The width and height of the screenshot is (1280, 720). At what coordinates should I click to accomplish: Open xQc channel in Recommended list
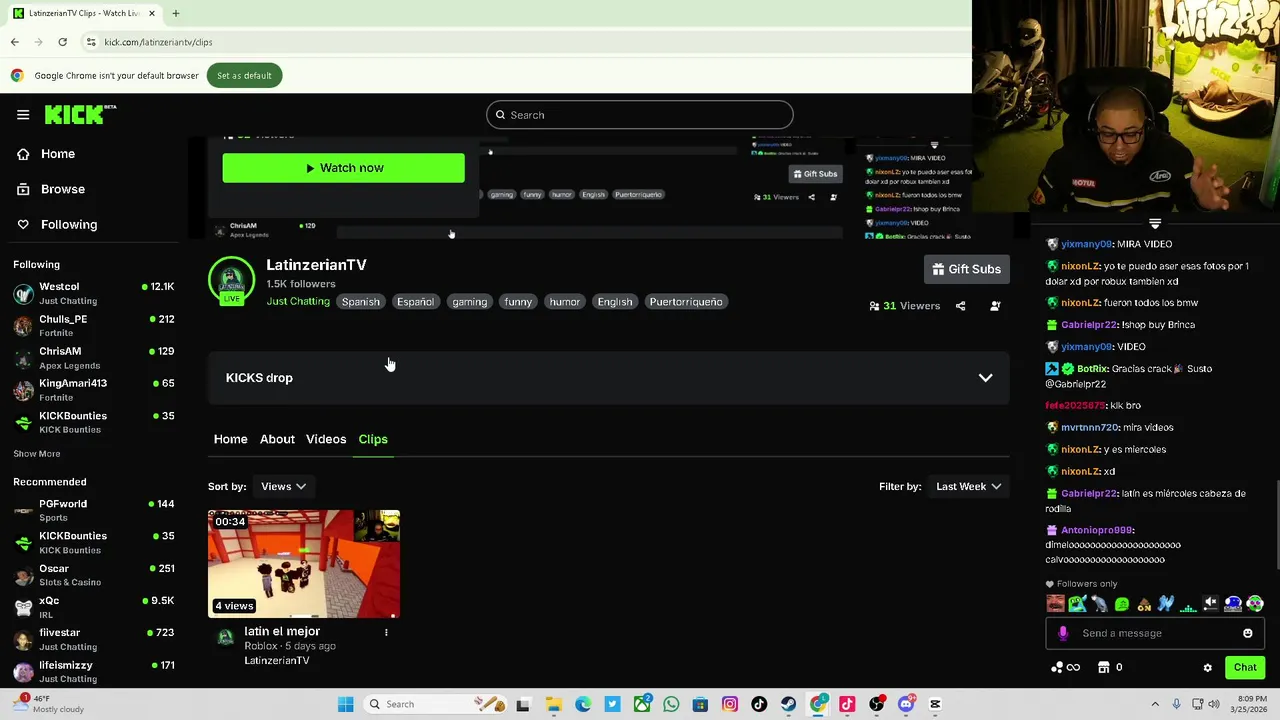coord(94,607)
